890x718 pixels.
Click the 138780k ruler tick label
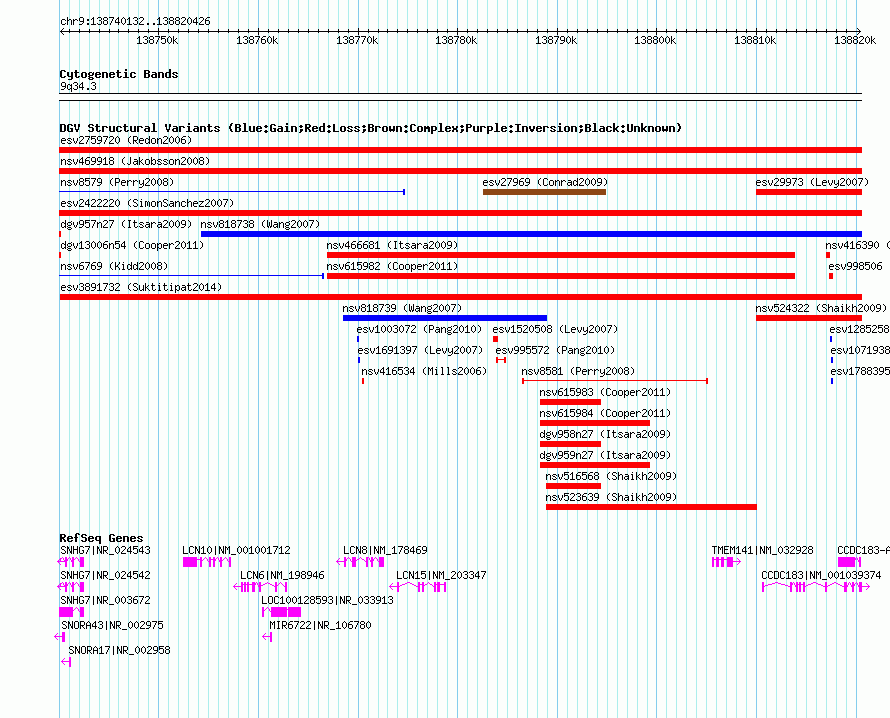click(x=456, y=40)
